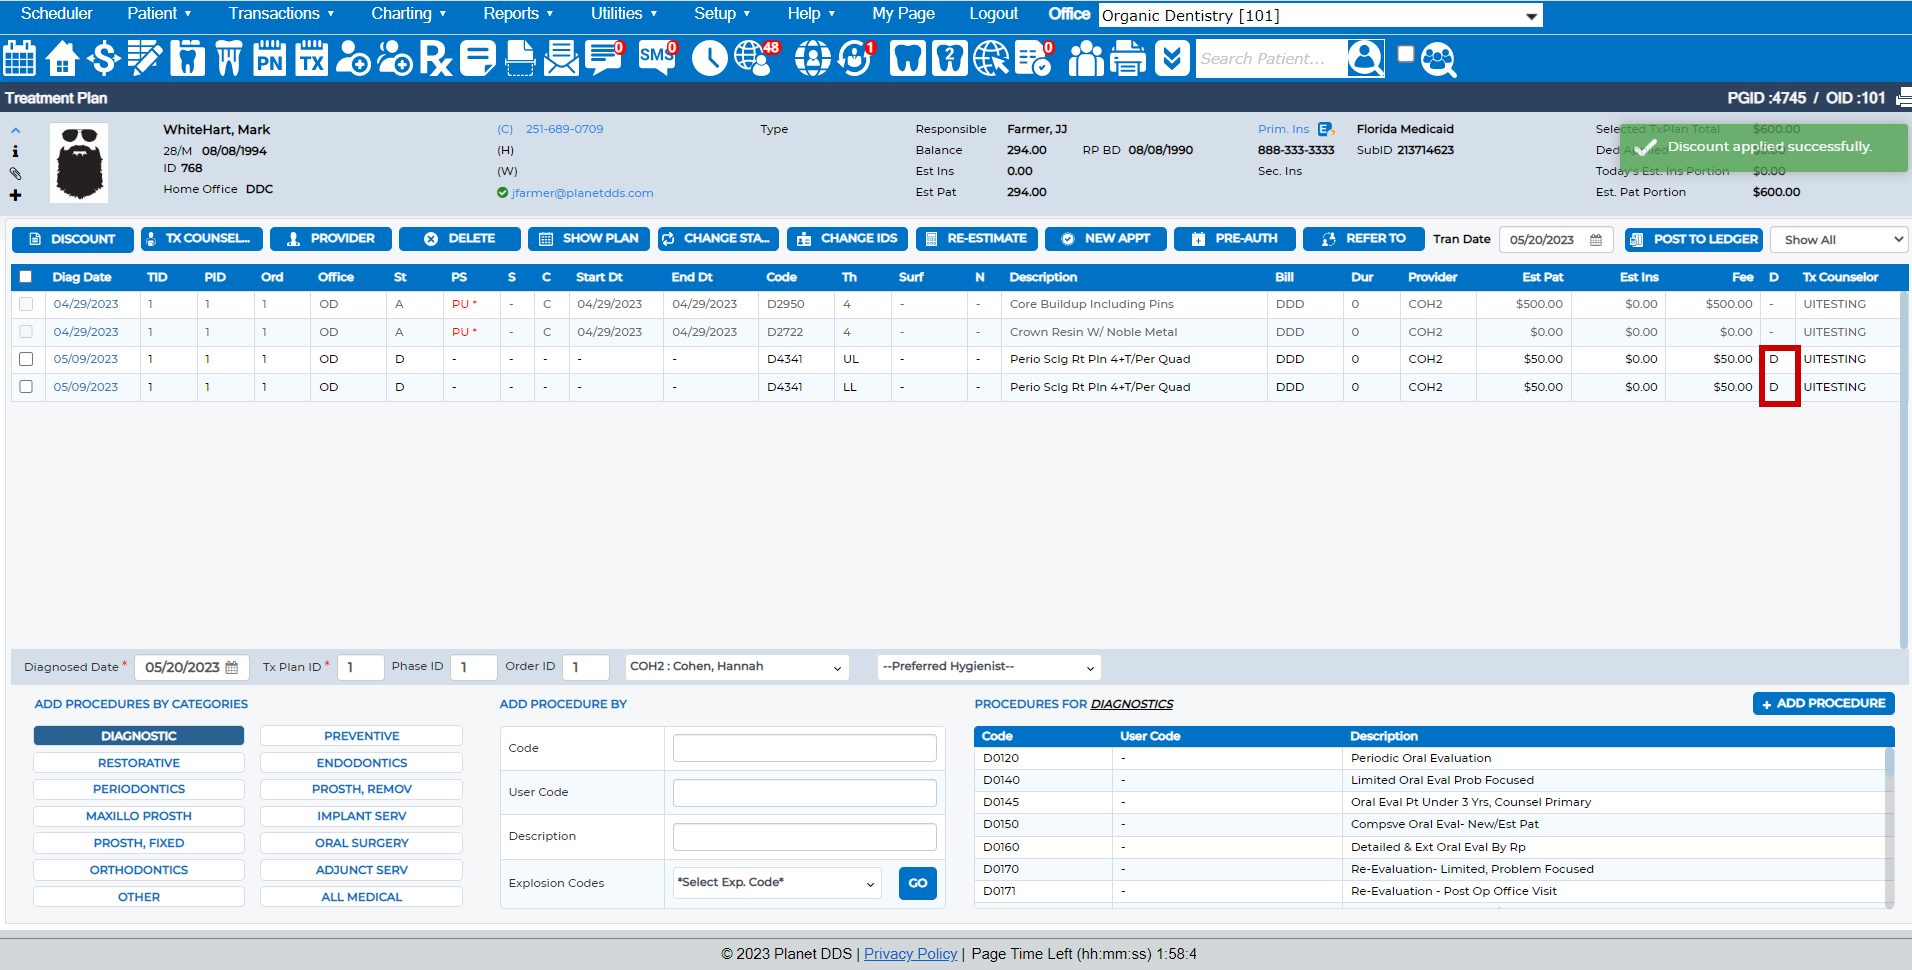
Task: Open the PN progress notes icon
Action: (269, 58)
